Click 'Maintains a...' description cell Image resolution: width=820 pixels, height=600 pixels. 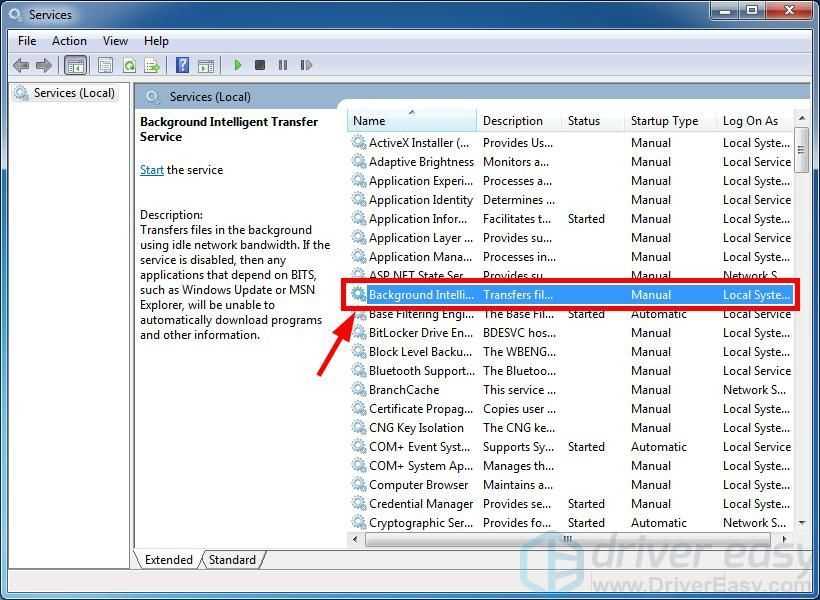[x=518, y=485]
